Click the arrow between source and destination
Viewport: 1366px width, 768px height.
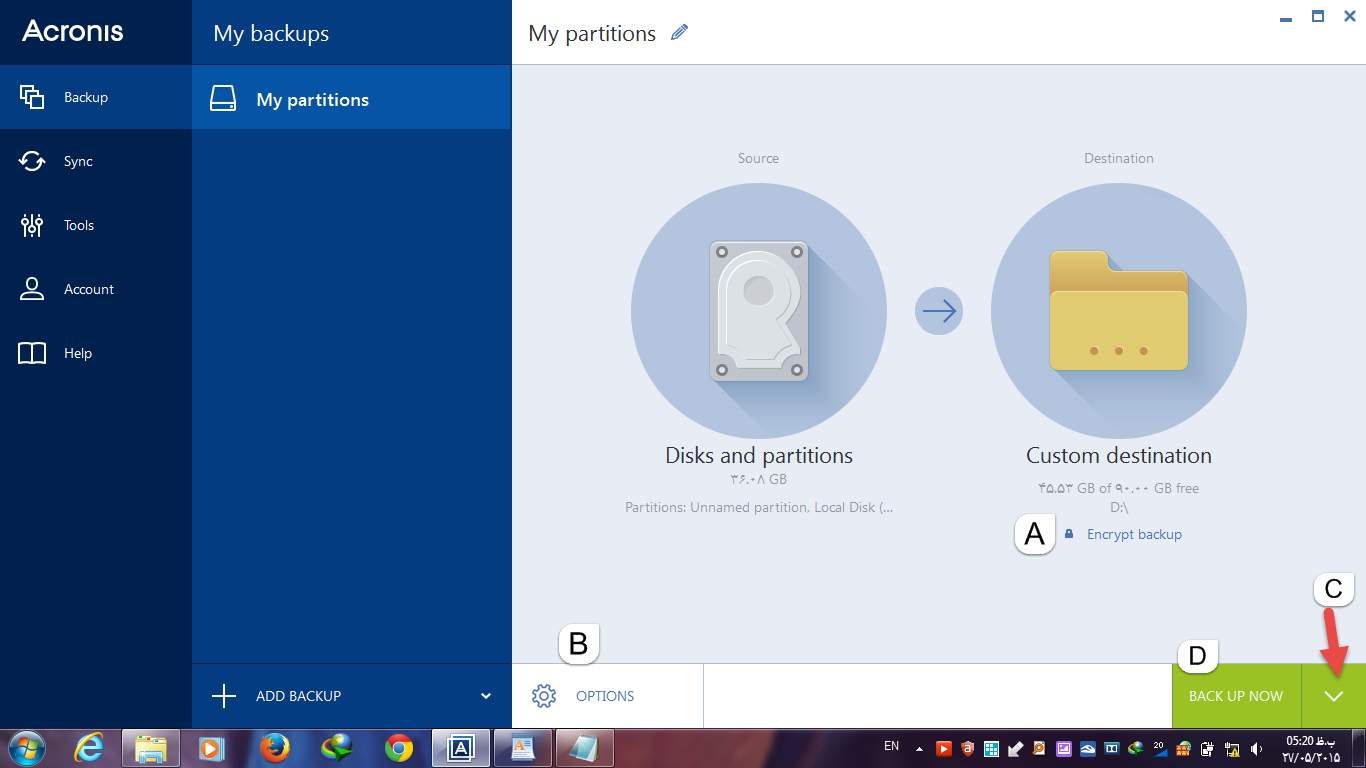tap(938, 311)
